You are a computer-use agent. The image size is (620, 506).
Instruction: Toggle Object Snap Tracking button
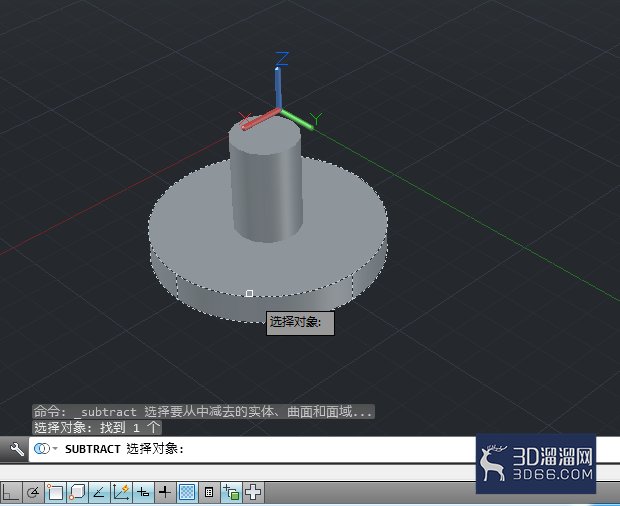(99, 492)
